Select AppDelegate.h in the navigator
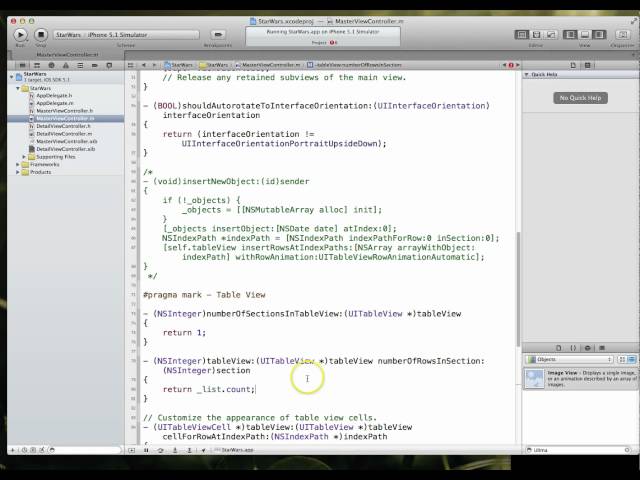 (65, 96)
